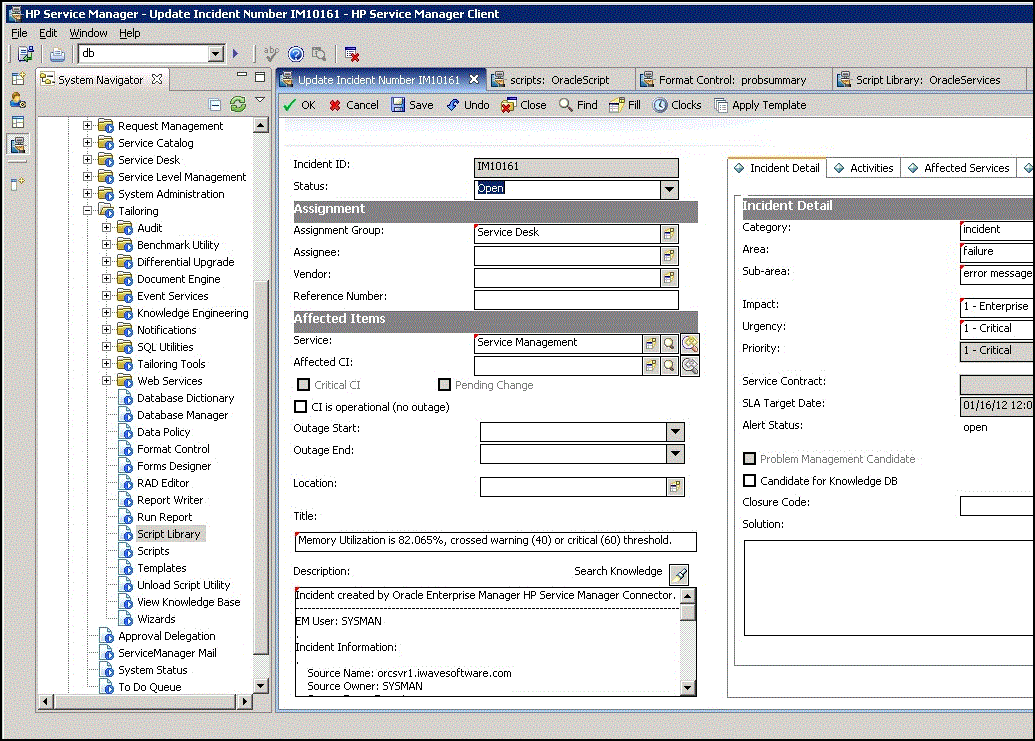
Task: Open the Help menu
Action: coord(129,33)
